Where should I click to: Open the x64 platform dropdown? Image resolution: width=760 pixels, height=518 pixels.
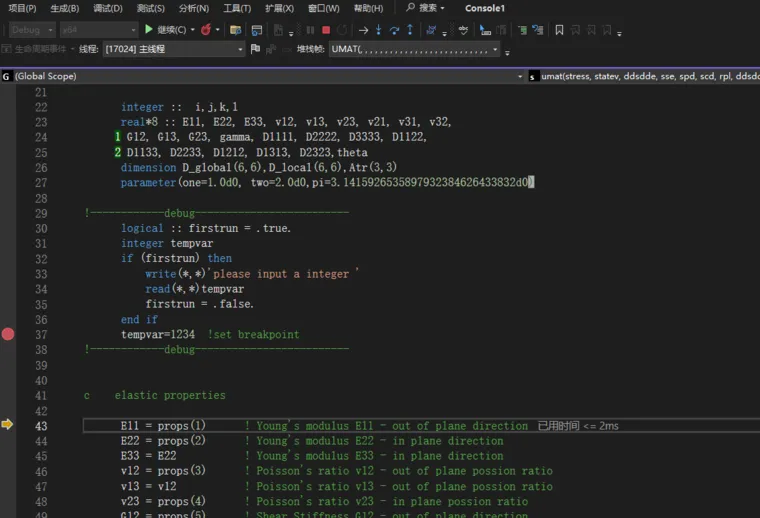[x=99, y=30]
